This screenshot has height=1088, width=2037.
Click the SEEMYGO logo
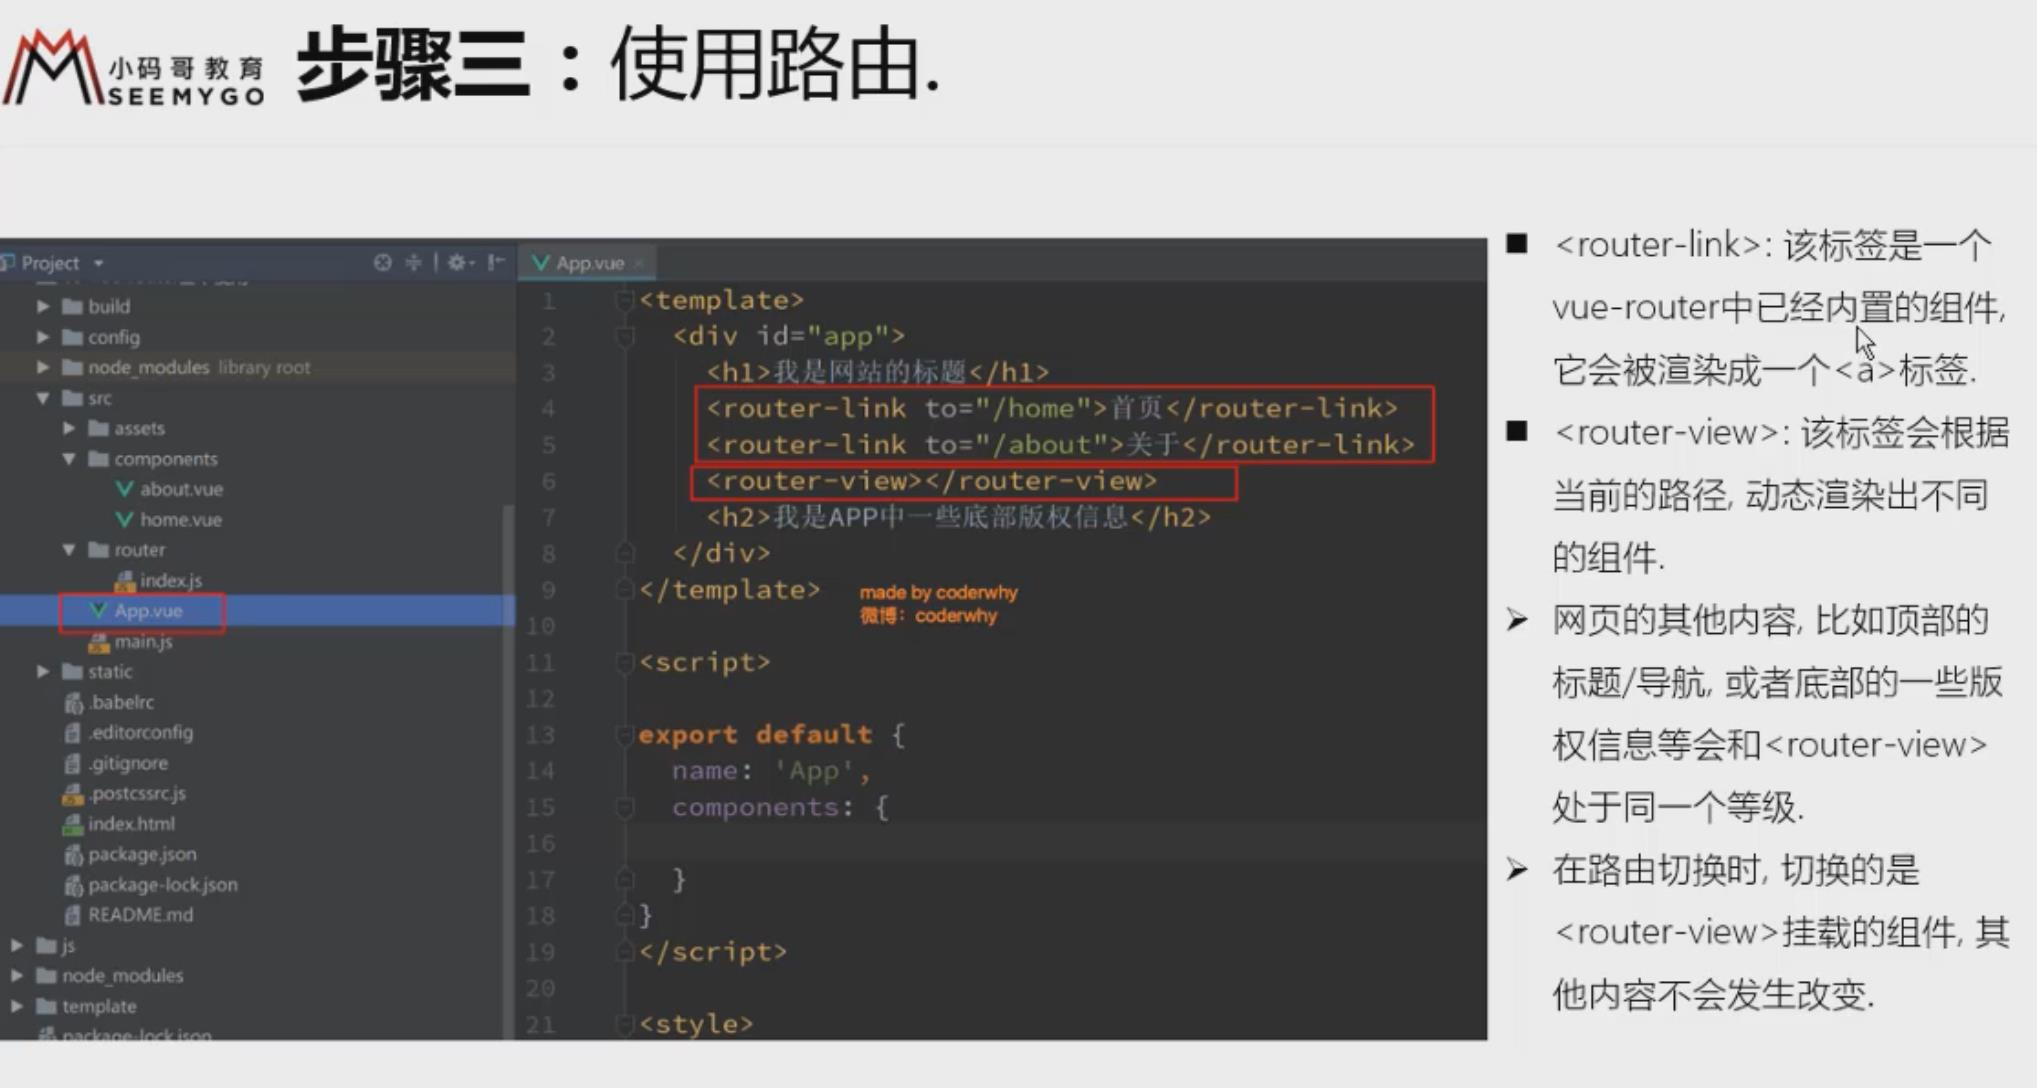134,67
